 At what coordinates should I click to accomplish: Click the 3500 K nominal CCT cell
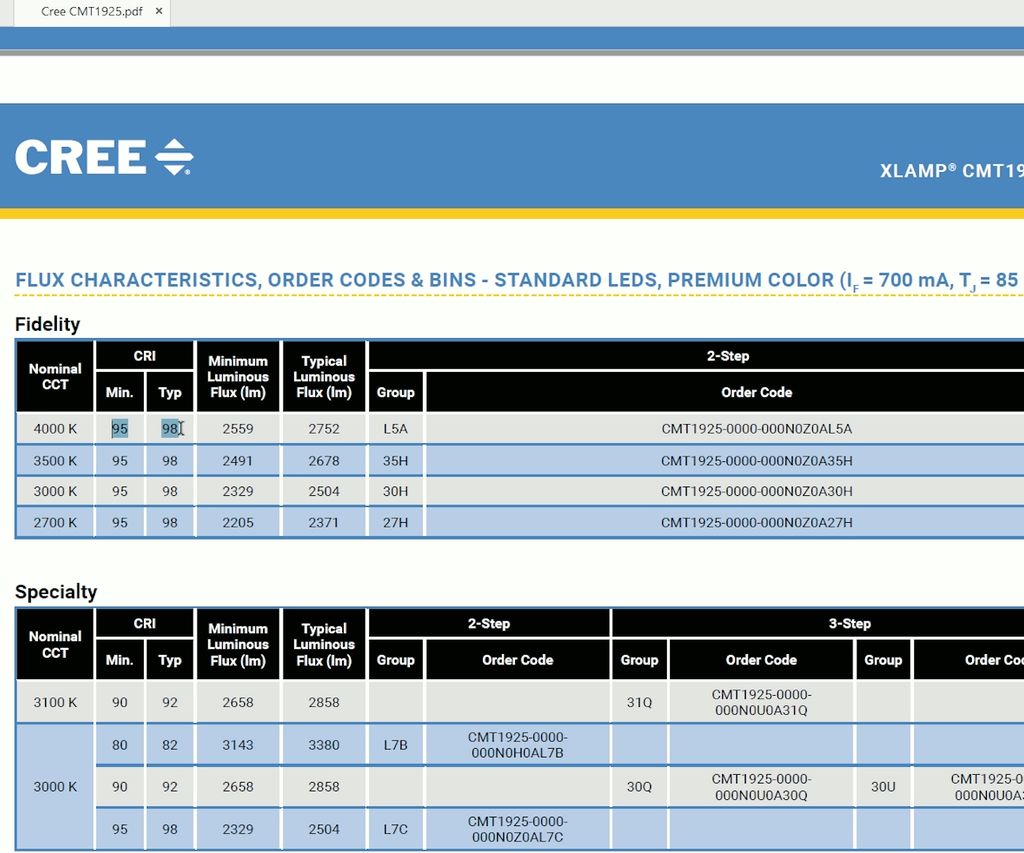coord(55,461)
